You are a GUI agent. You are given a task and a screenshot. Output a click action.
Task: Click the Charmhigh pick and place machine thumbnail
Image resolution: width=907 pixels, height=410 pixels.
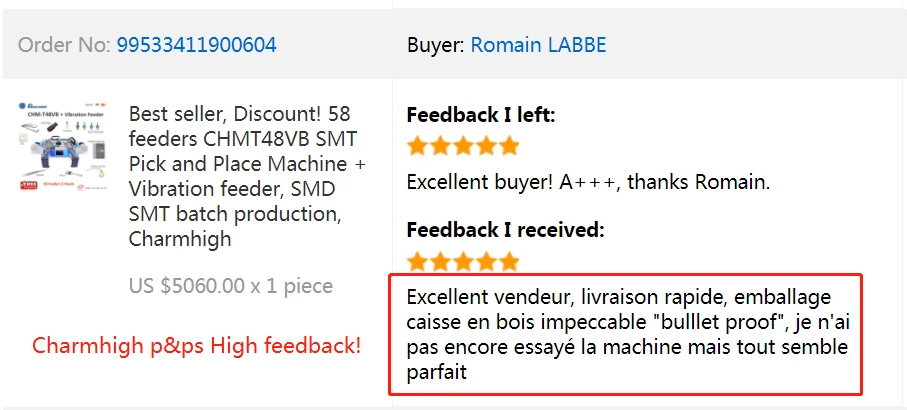click(63, 147)
